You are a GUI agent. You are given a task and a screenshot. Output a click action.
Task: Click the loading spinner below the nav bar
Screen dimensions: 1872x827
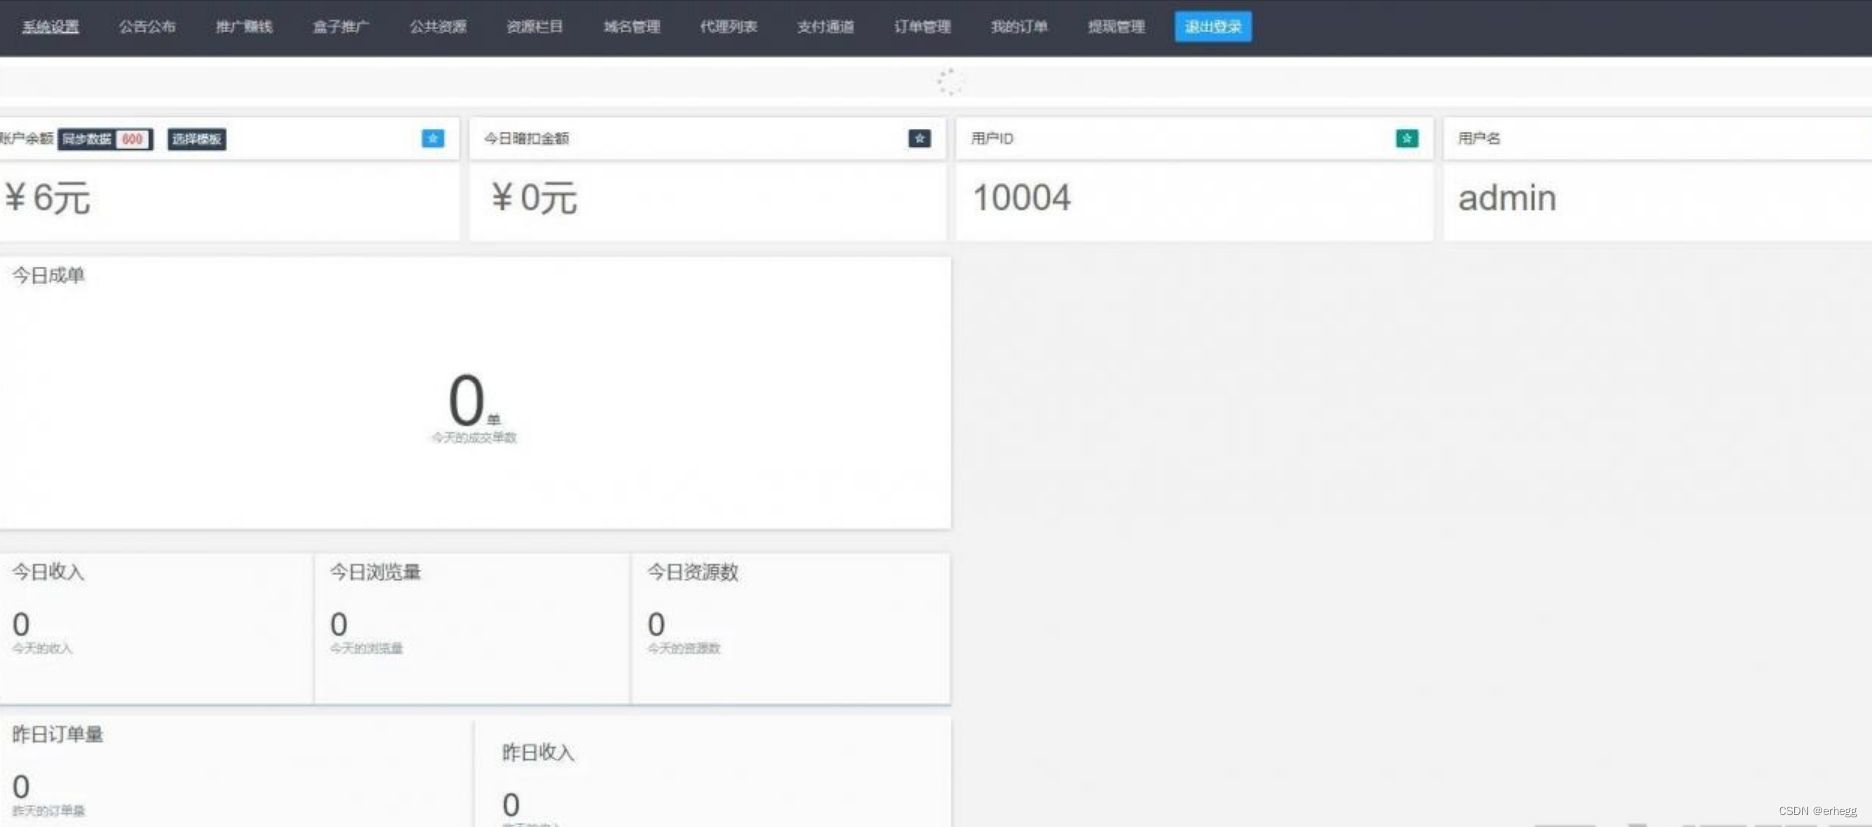pyautogui.click(x=949, y=81)
